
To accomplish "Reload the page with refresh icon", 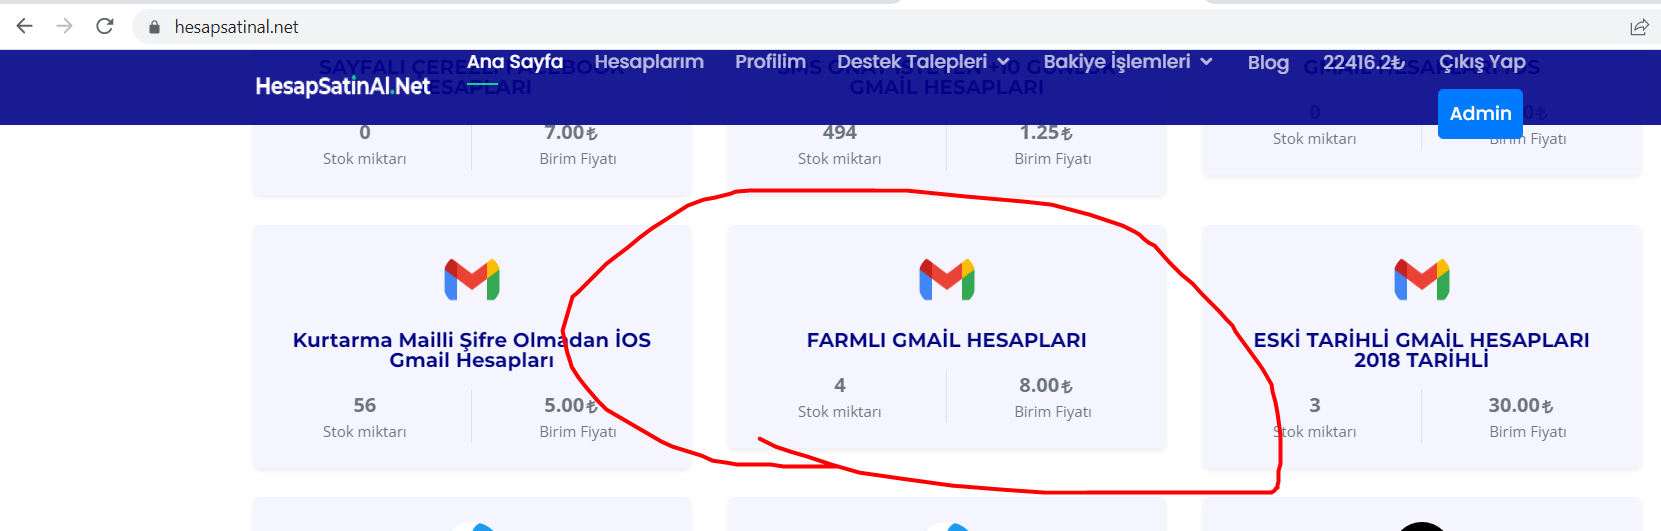I will 105,26.
